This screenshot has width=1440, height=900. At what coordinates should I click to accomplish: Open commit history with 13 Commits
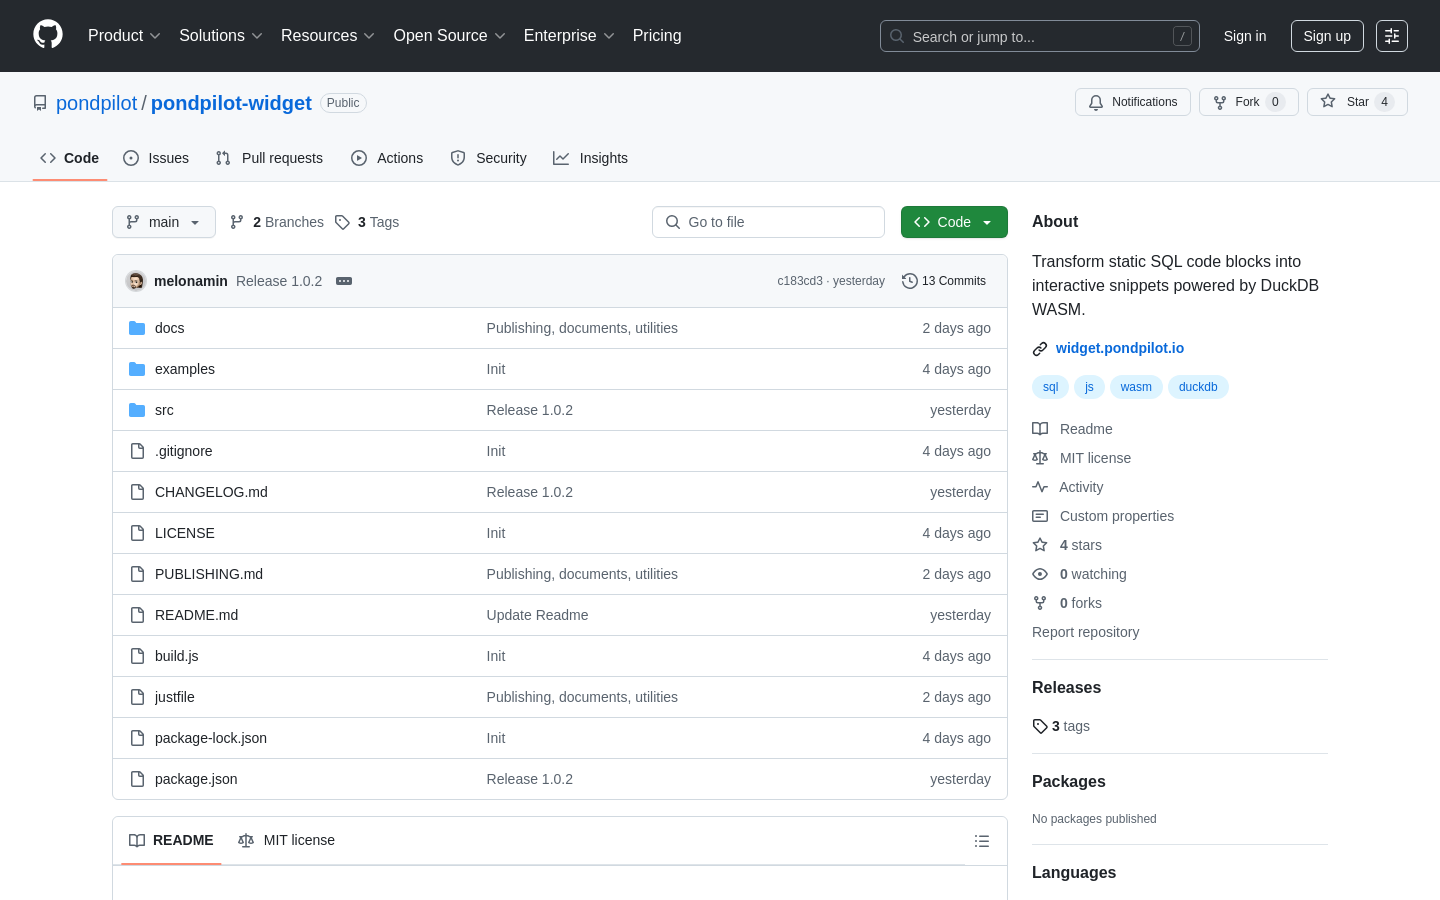(x=944, y=281)
